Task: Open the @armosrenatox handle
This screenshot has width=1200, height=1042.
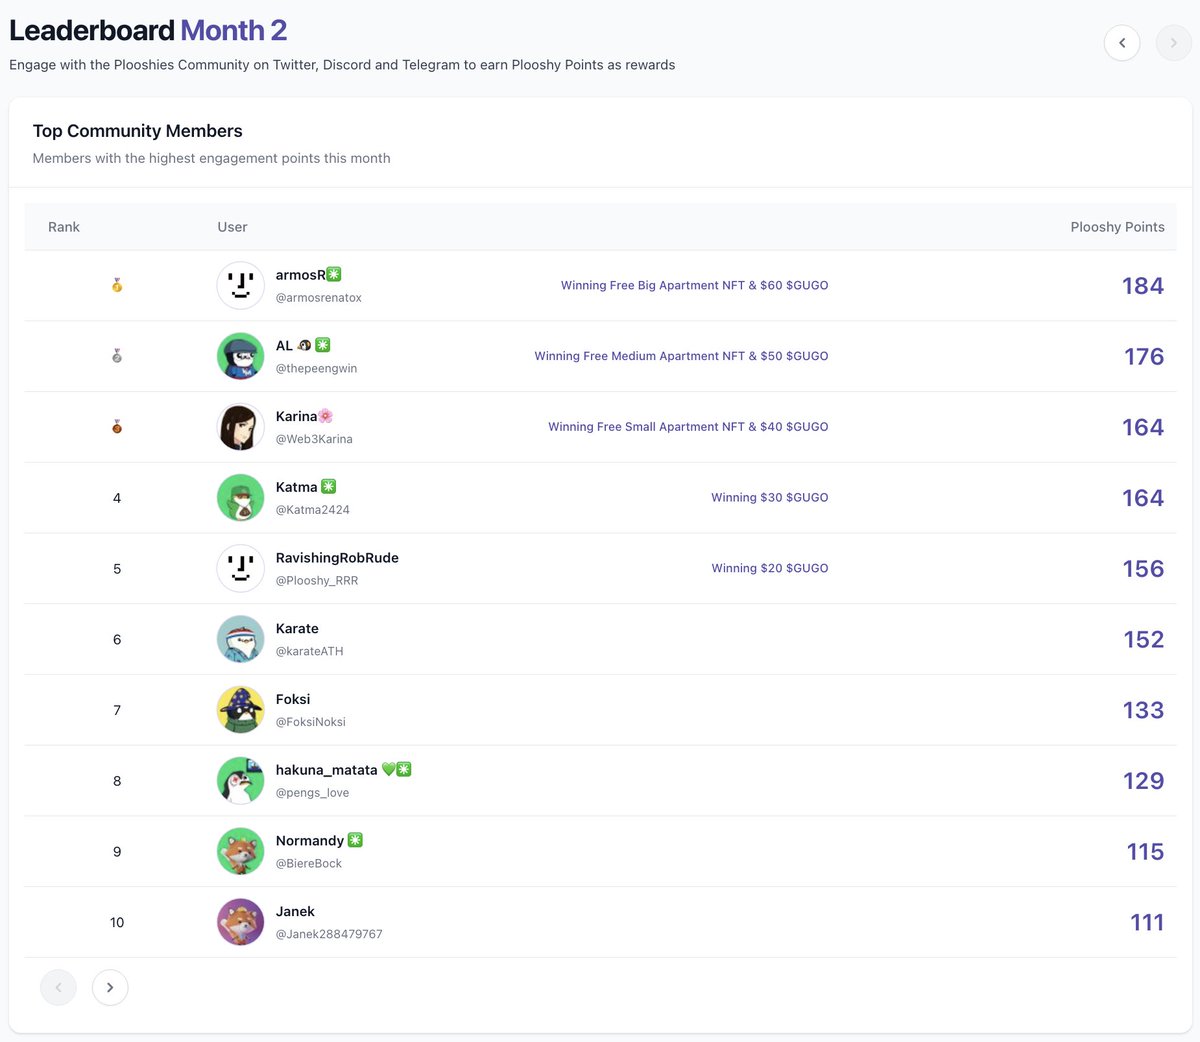Action: coord(319,298)
